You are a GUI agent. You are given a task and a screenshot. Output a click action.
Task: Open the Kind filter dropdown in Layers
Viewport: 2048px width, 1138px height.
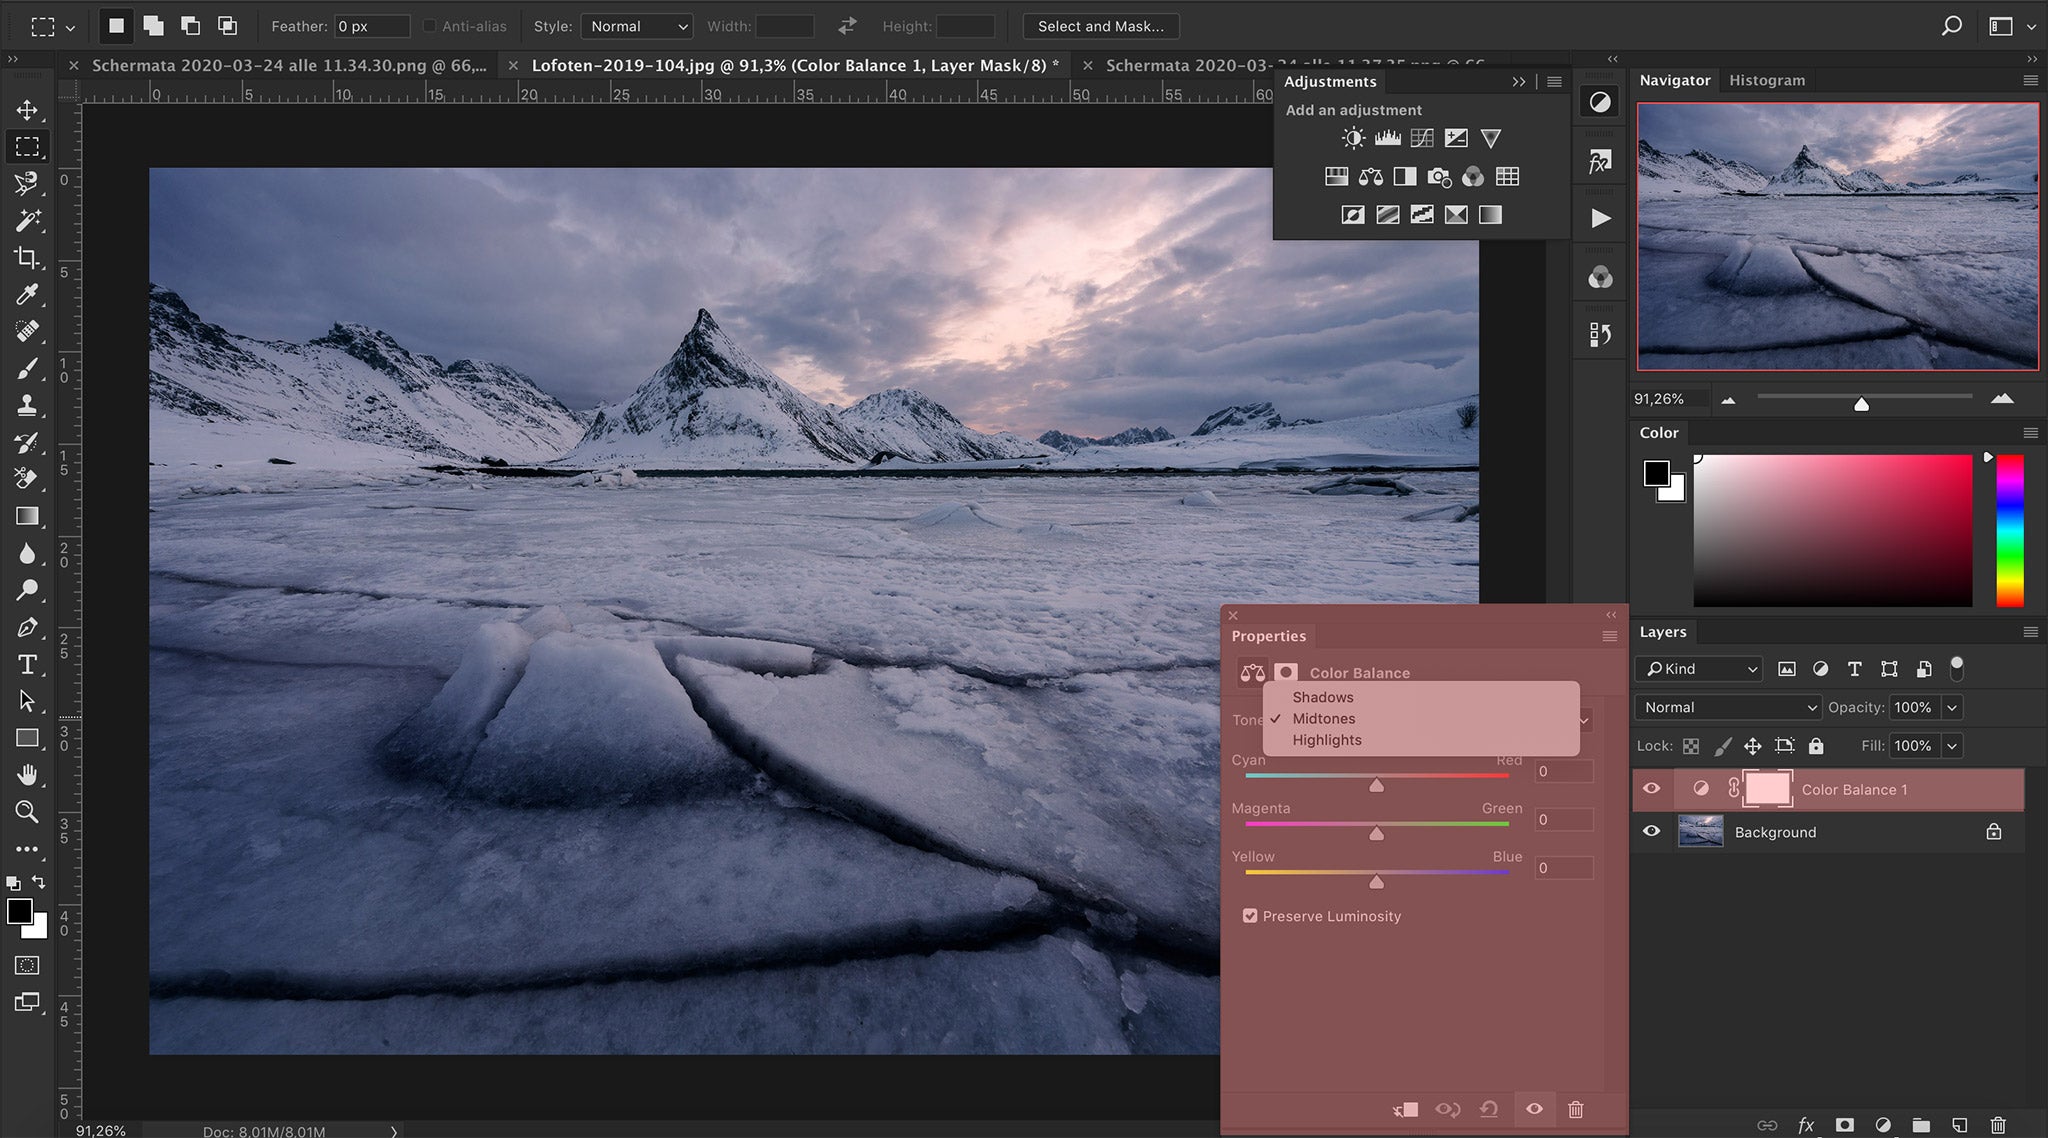tap(1697, 668)
